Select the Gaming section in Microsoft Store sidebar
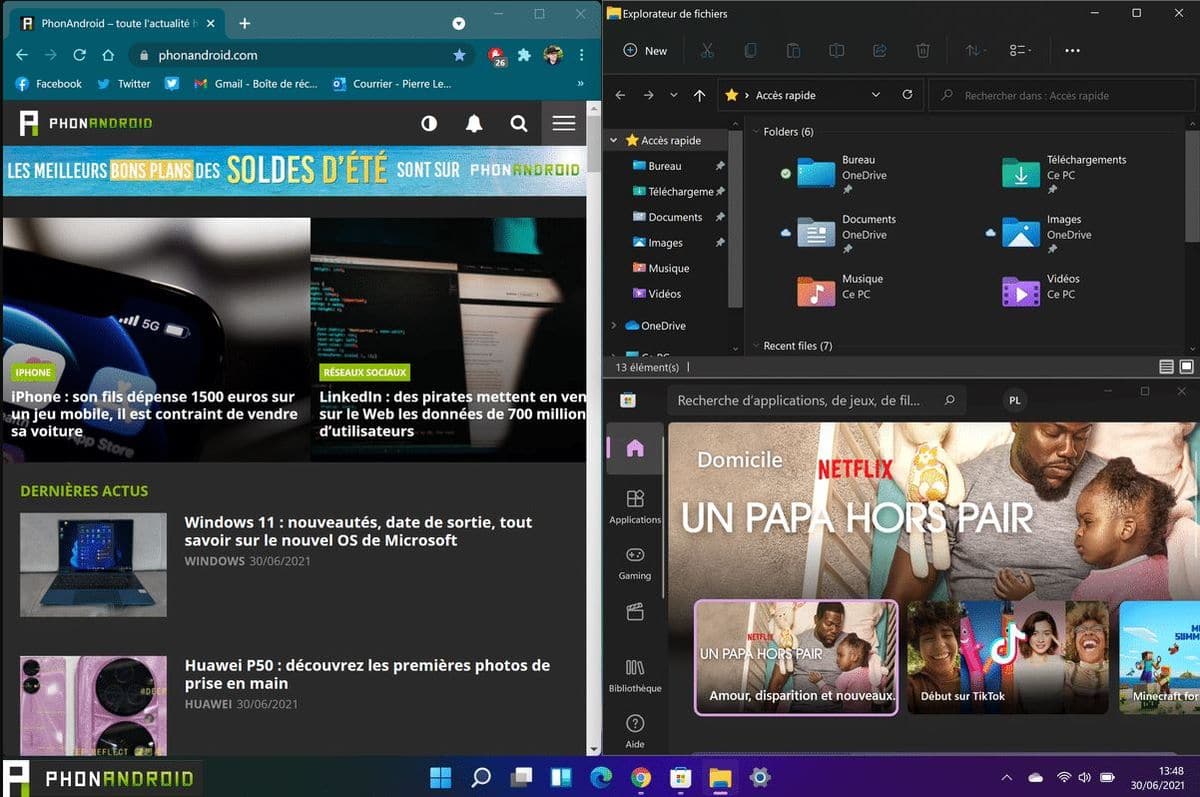This screenshot has height=797, width=1200. [x=635, y=560]
